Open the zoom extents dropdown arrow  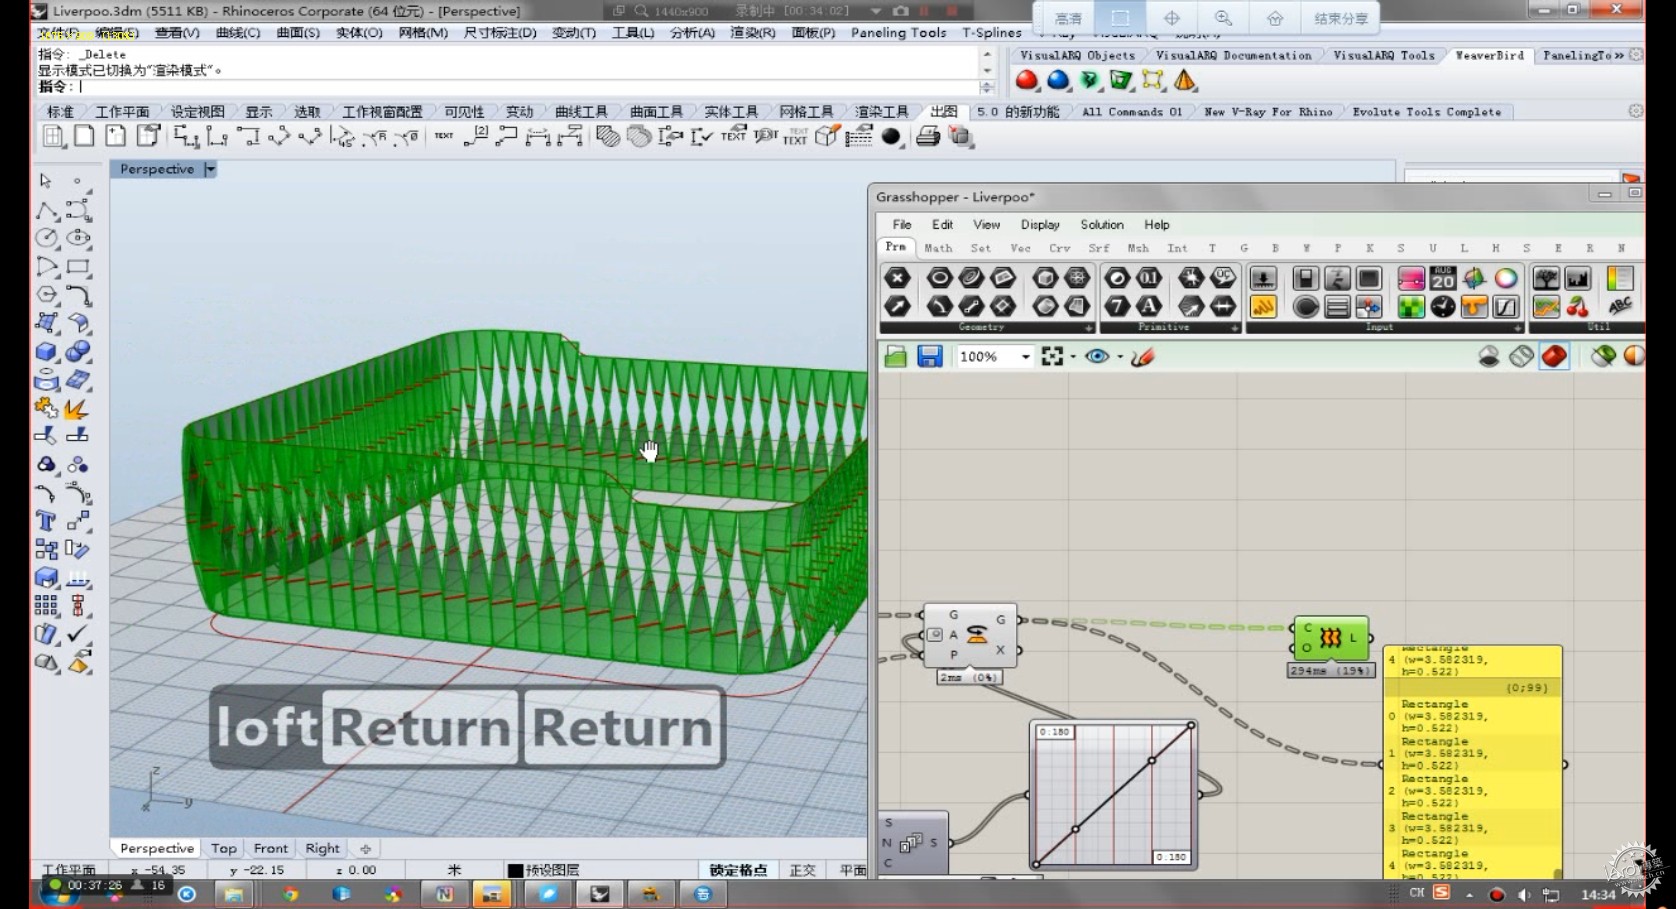[x=1073, y=357]
